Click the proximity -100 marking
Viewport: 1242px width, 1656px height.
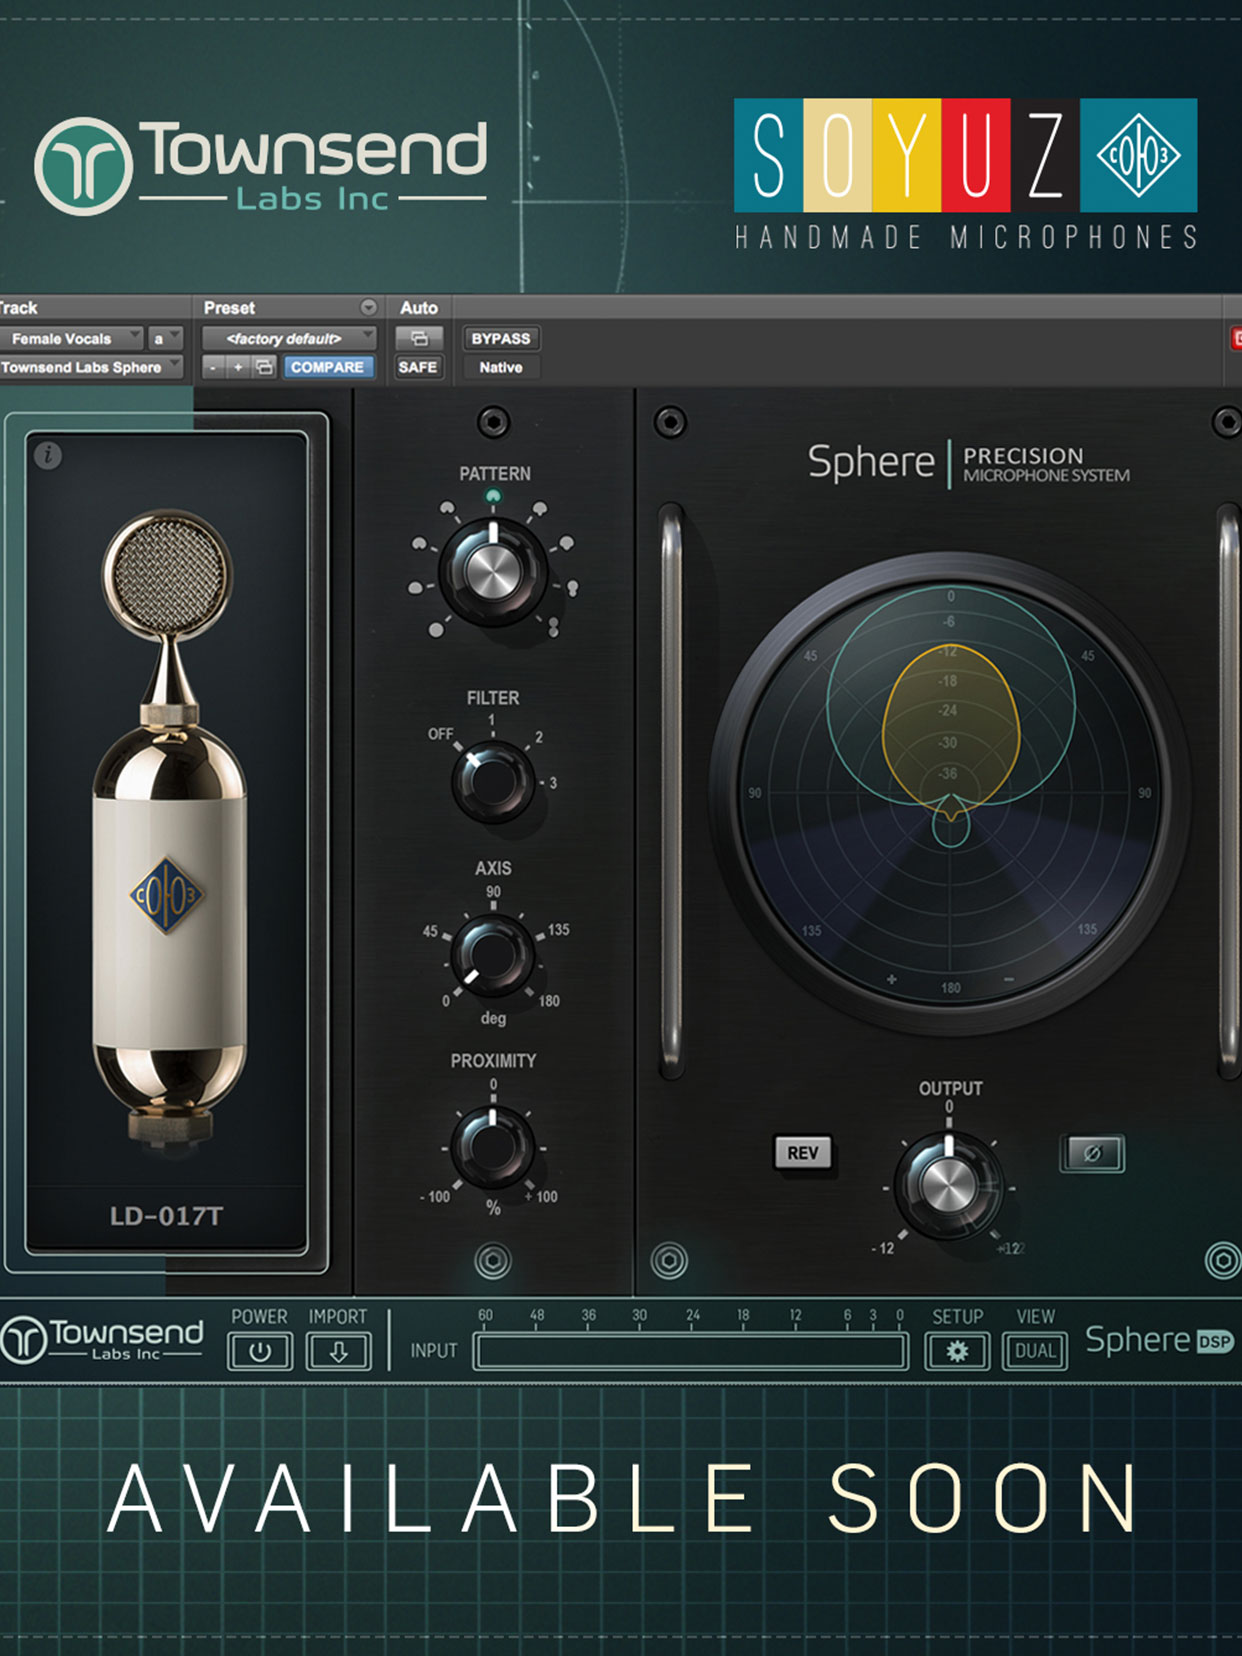tap(435, 1197)
